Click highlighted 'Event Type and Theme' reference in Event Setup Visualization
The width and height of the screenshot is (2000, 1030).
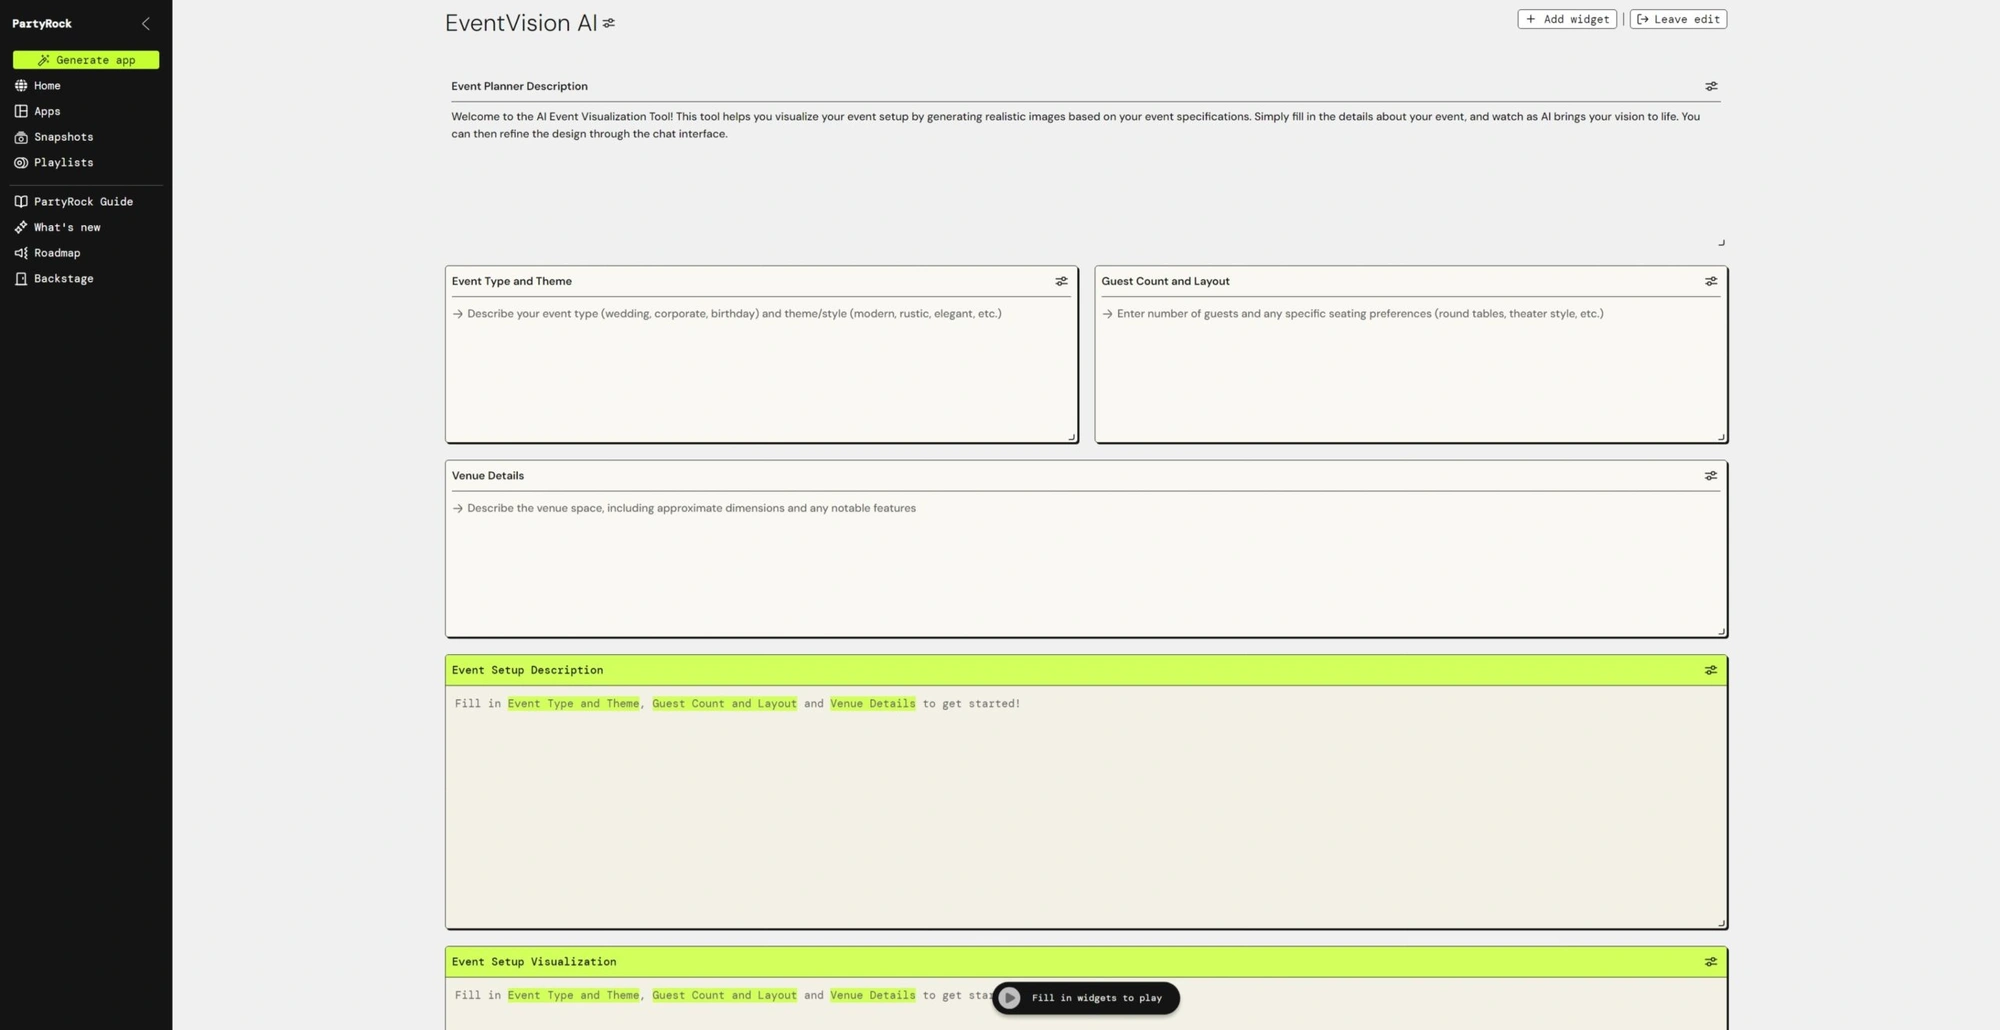pyautogui.click(x=573, y=996)
